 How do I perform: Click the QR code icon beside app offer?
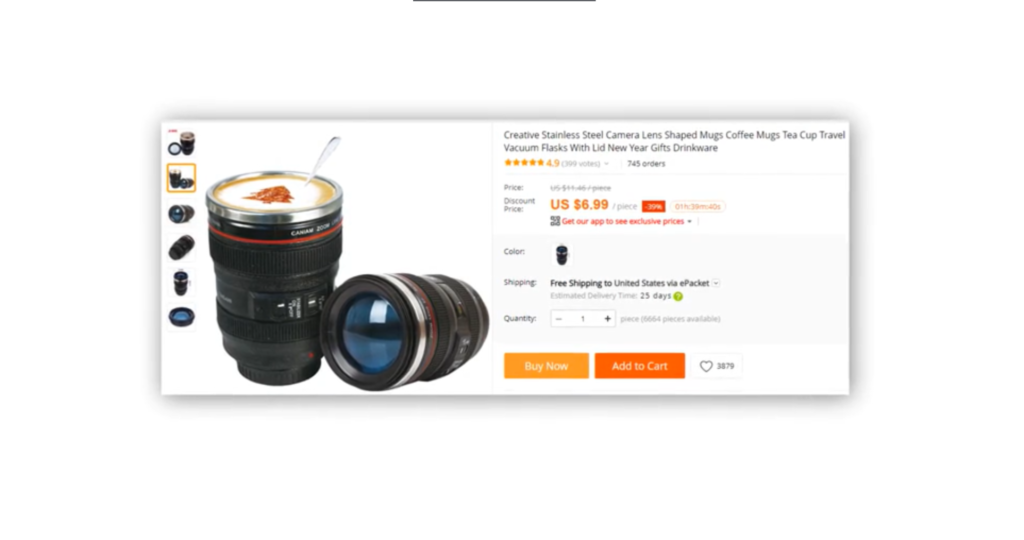[555, 221]
